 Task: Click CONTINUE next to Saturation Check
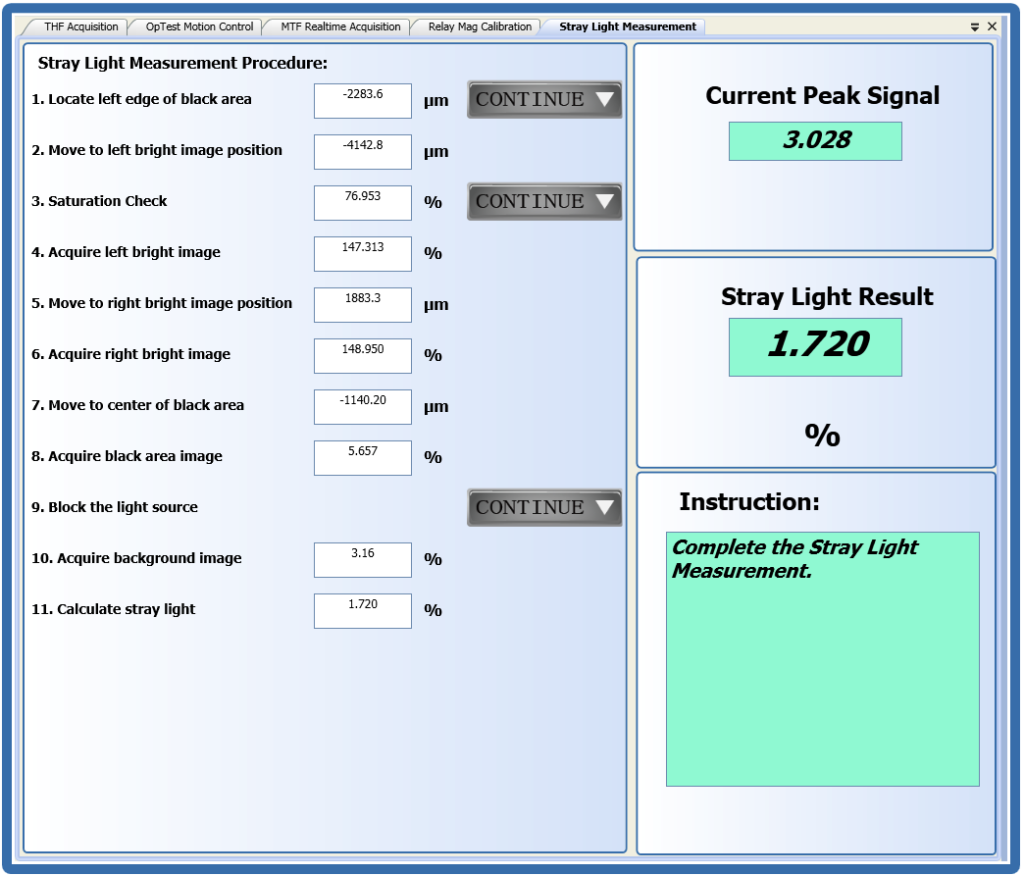click(x=543, y=201)
